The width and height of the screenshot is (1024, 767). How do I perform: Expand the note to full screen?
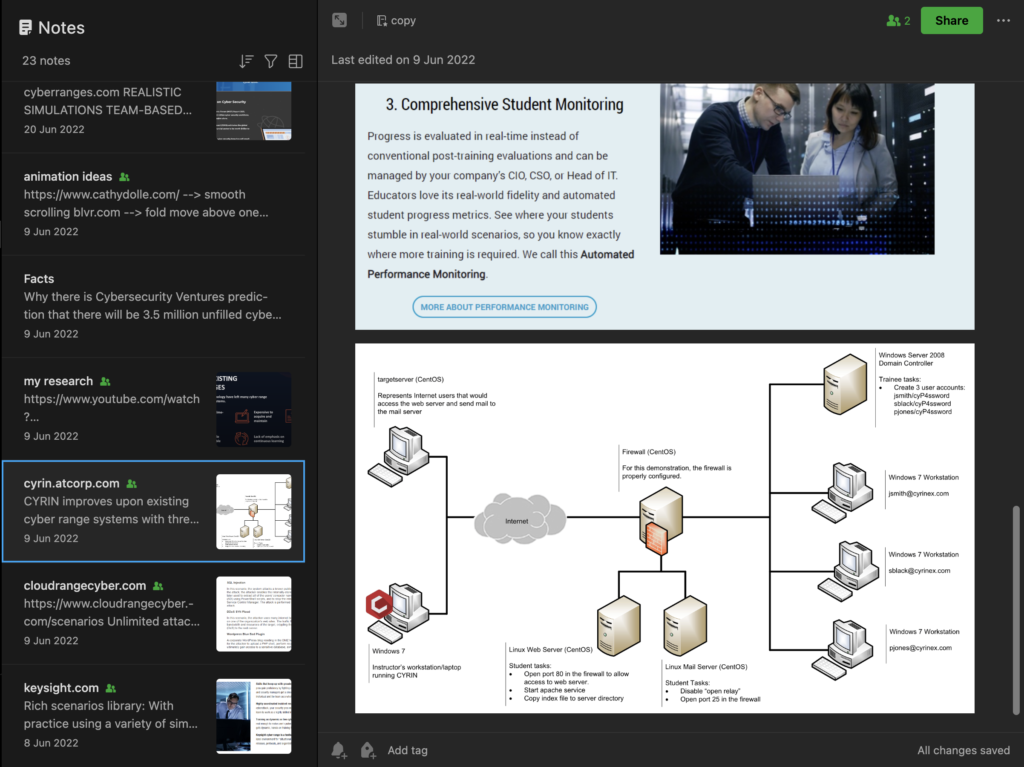pyautogui.click(x=340, y=20)
